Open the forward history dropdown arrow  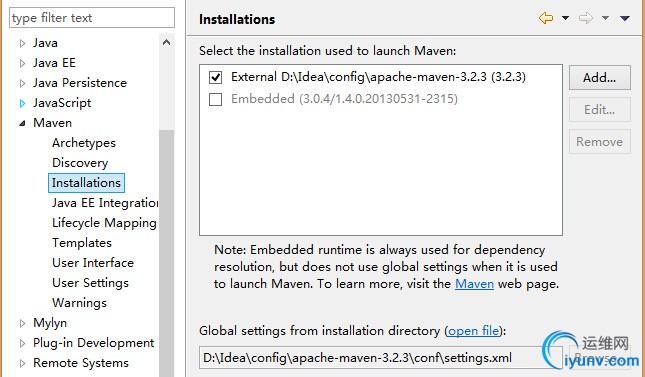[x=606, y=18]
